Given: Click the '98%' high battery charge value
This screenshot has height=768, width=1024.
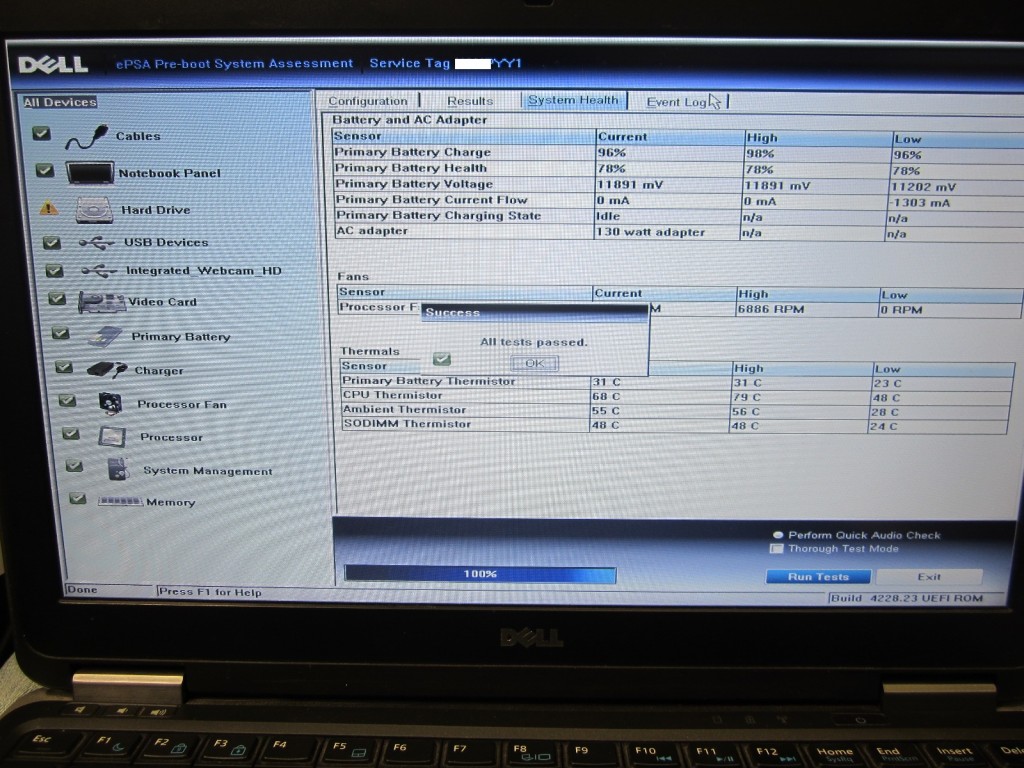Looking at the screenshot, I should [x=760, y=153].
